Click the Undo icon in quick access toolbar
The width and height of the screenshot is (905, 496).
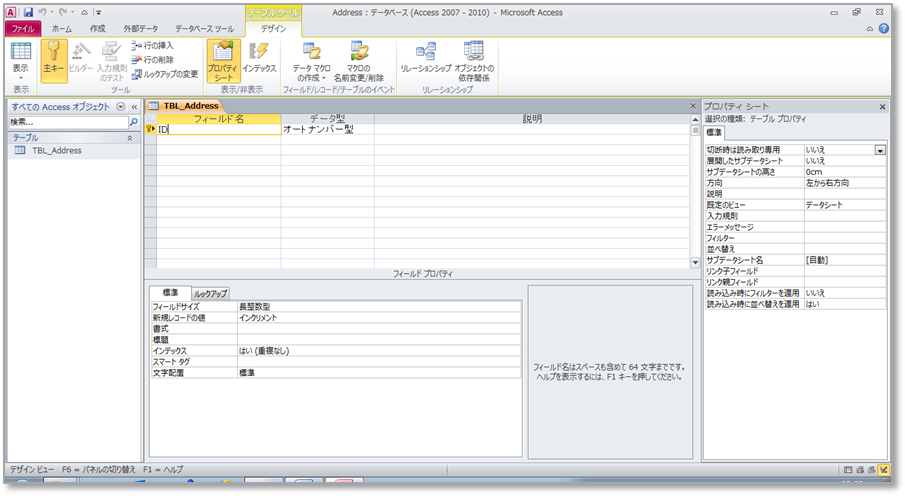42,12
